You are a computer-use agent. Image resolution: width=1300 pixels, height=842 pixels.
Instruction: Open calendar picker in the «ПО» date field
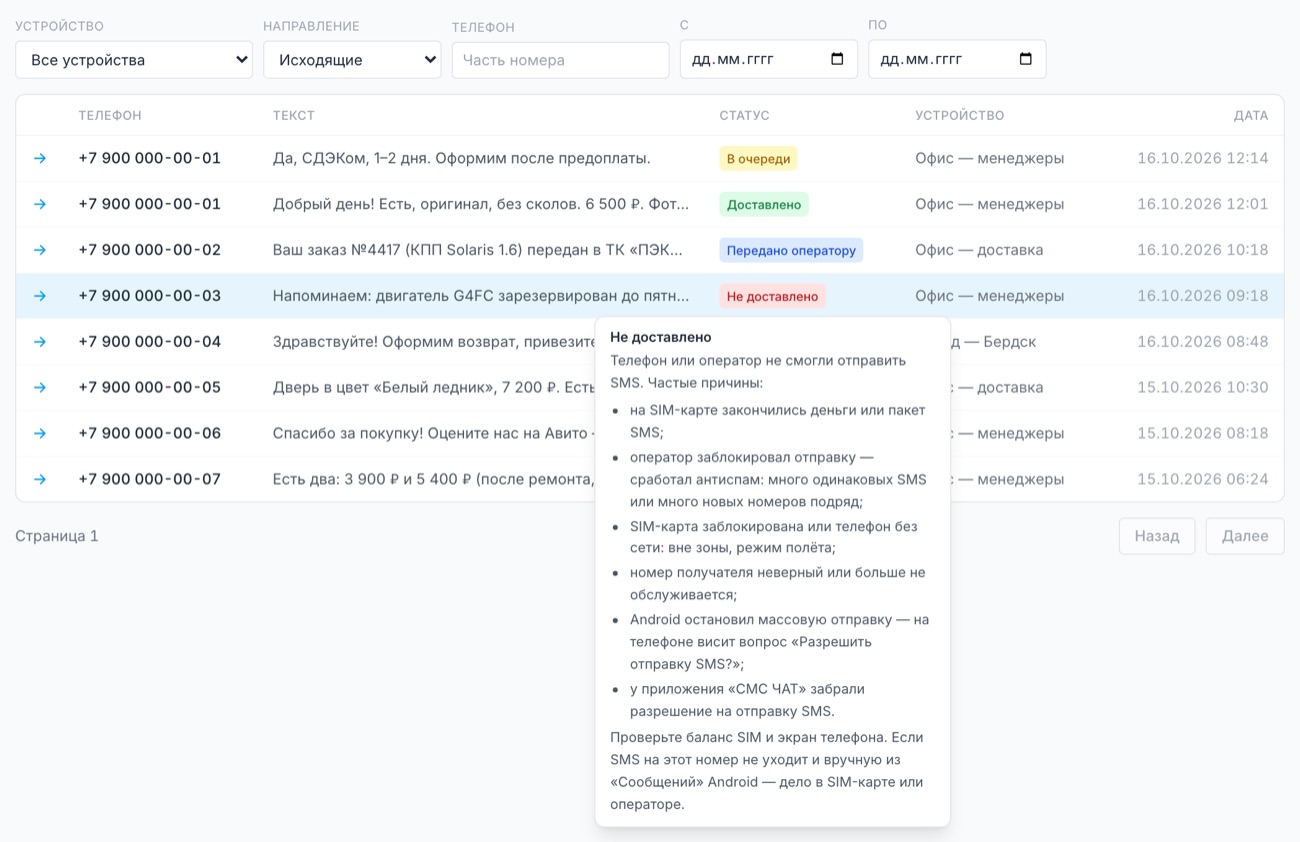click(1025, 59)
